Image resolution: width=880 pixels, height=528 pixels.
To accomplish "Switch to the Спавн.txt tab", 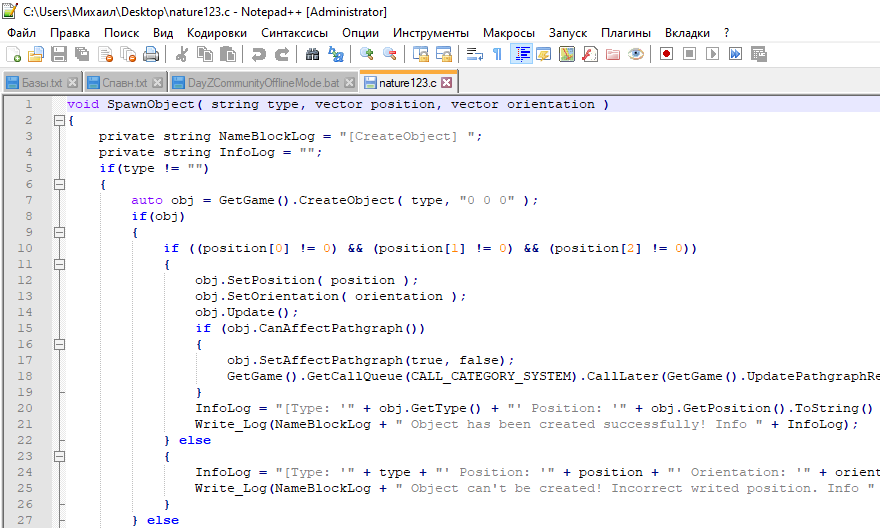I will pos(125,82).
